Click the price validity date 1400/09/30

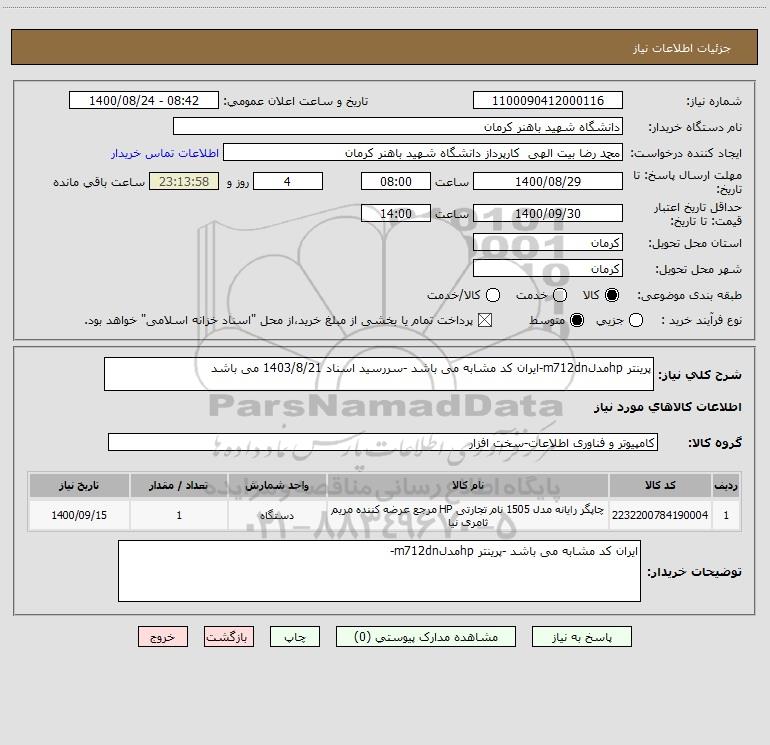[548, 213]
